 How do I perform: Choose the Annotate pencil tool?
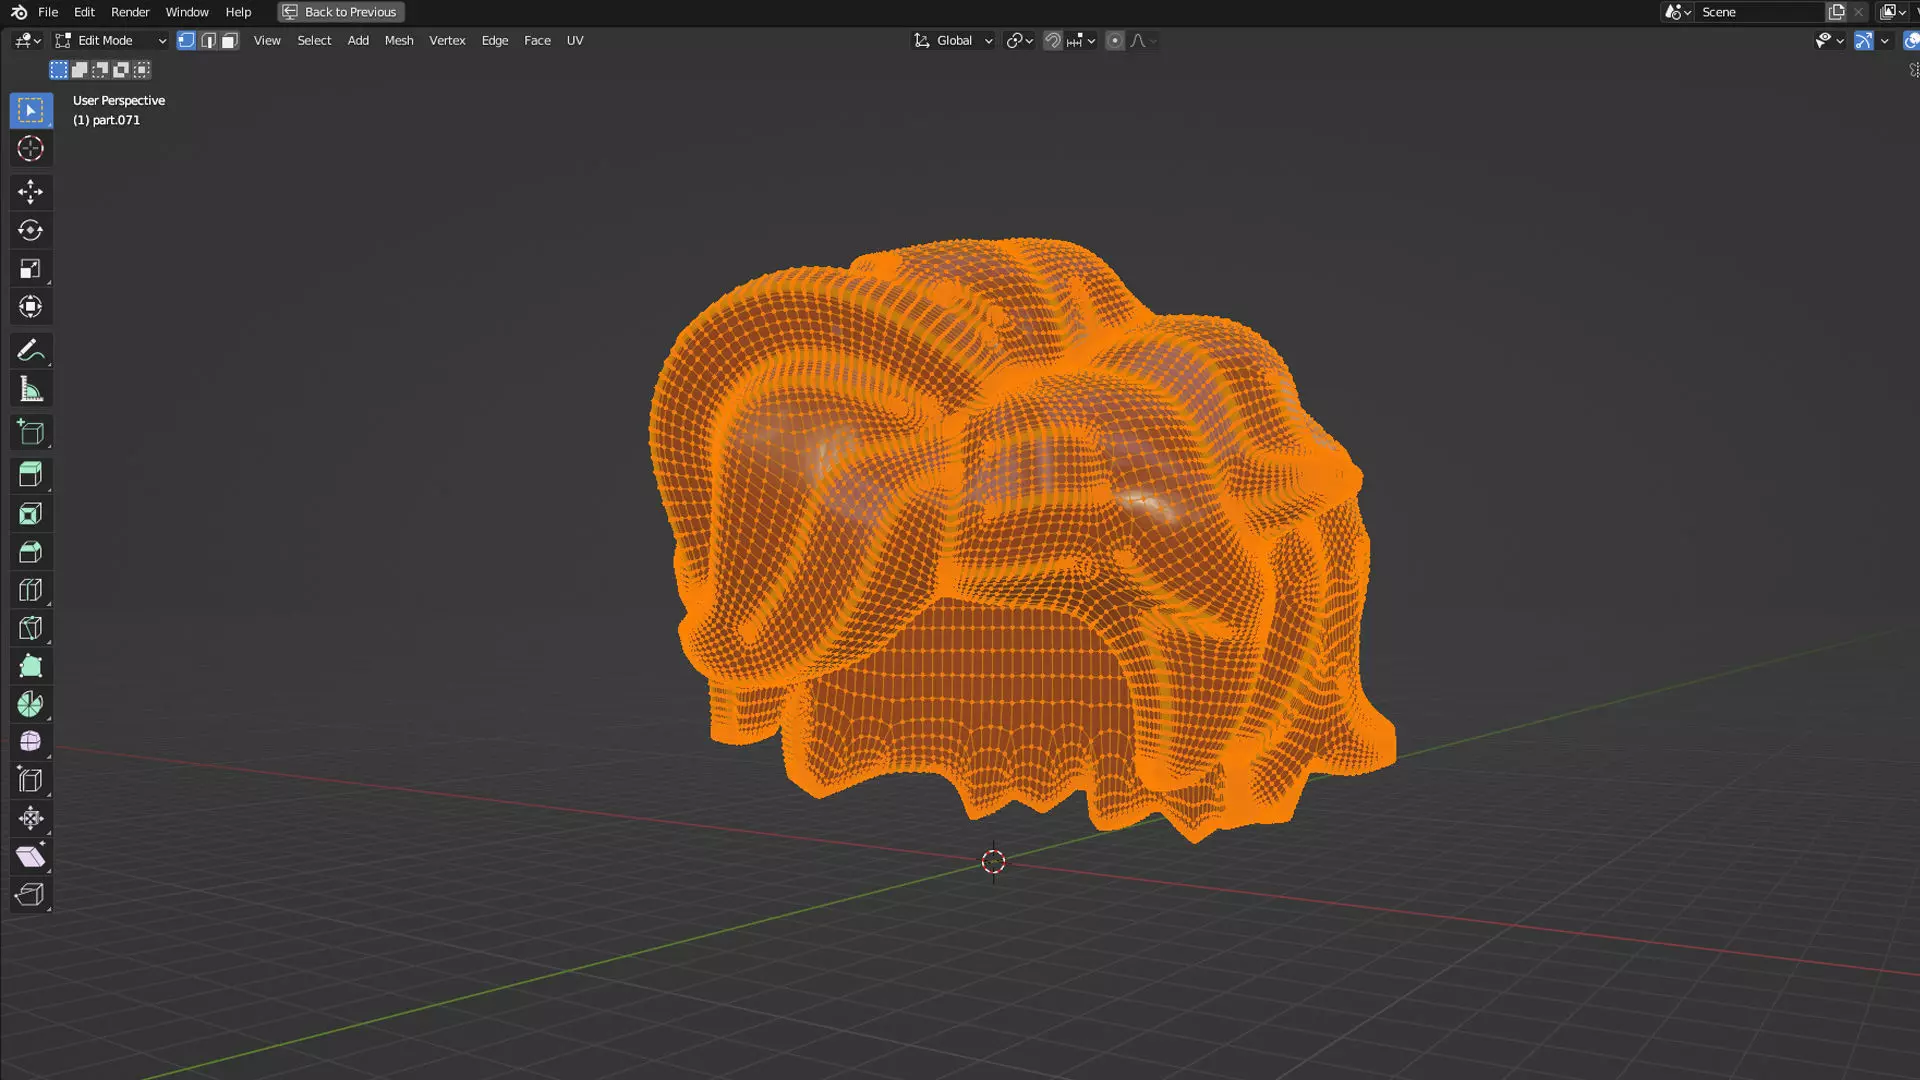(x=30, y=351)
